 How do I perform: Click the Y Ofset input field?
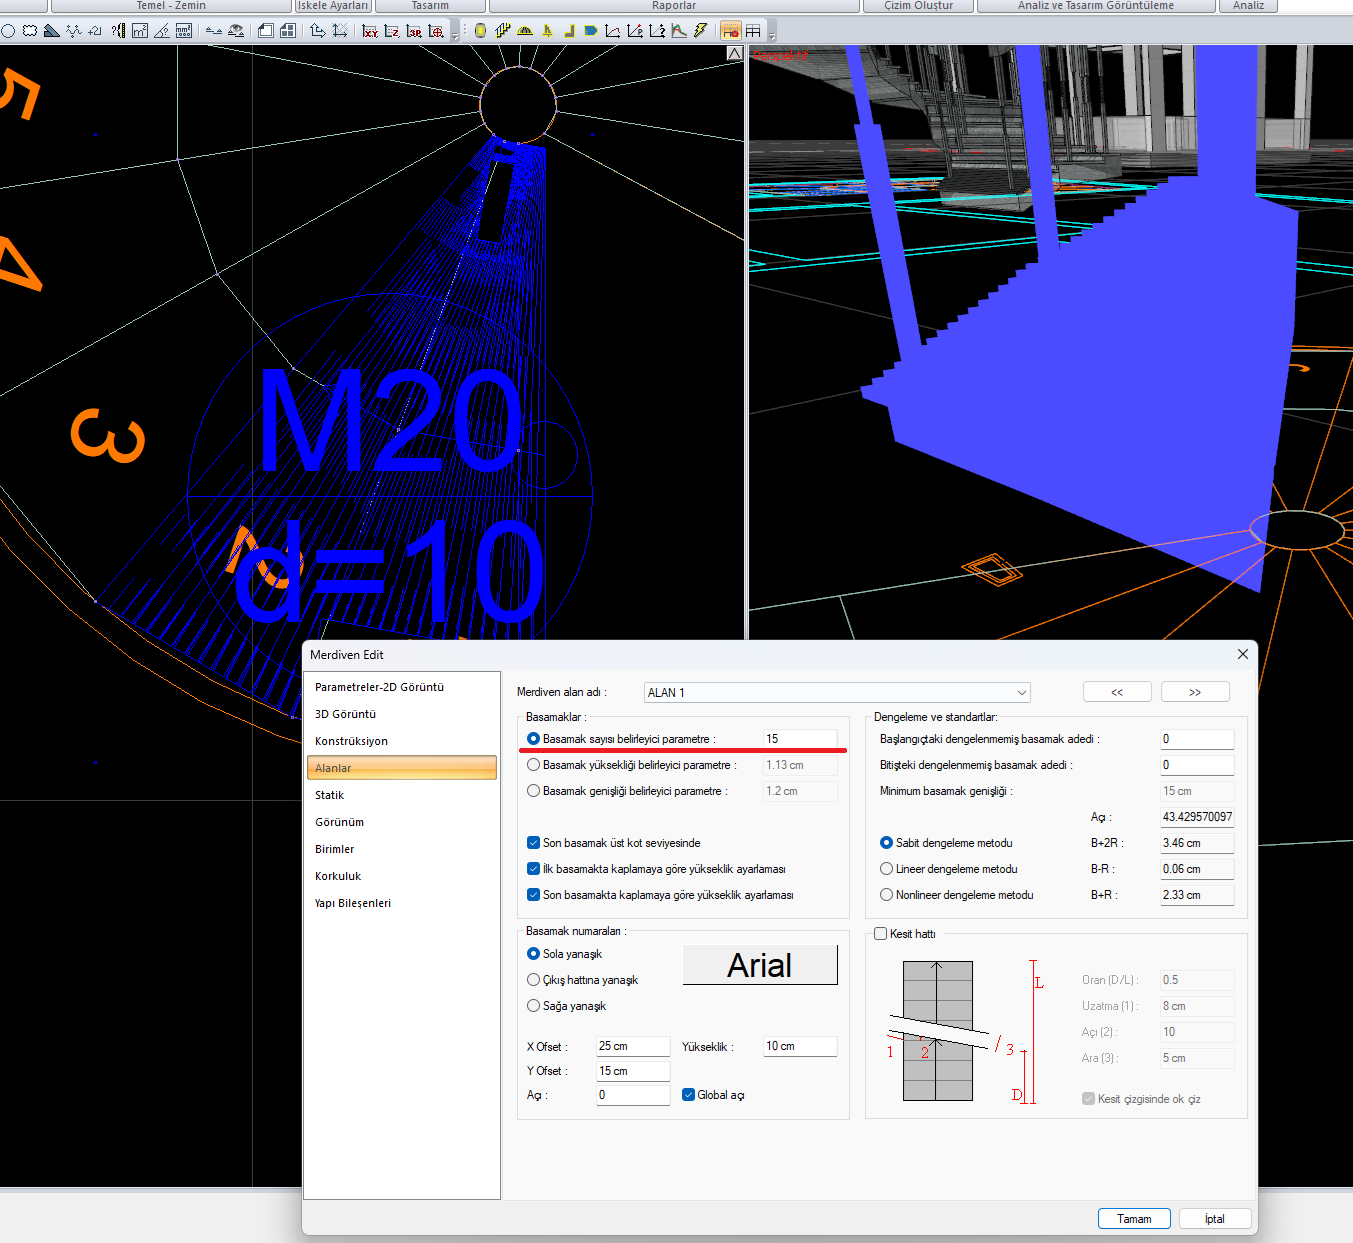633,1071
